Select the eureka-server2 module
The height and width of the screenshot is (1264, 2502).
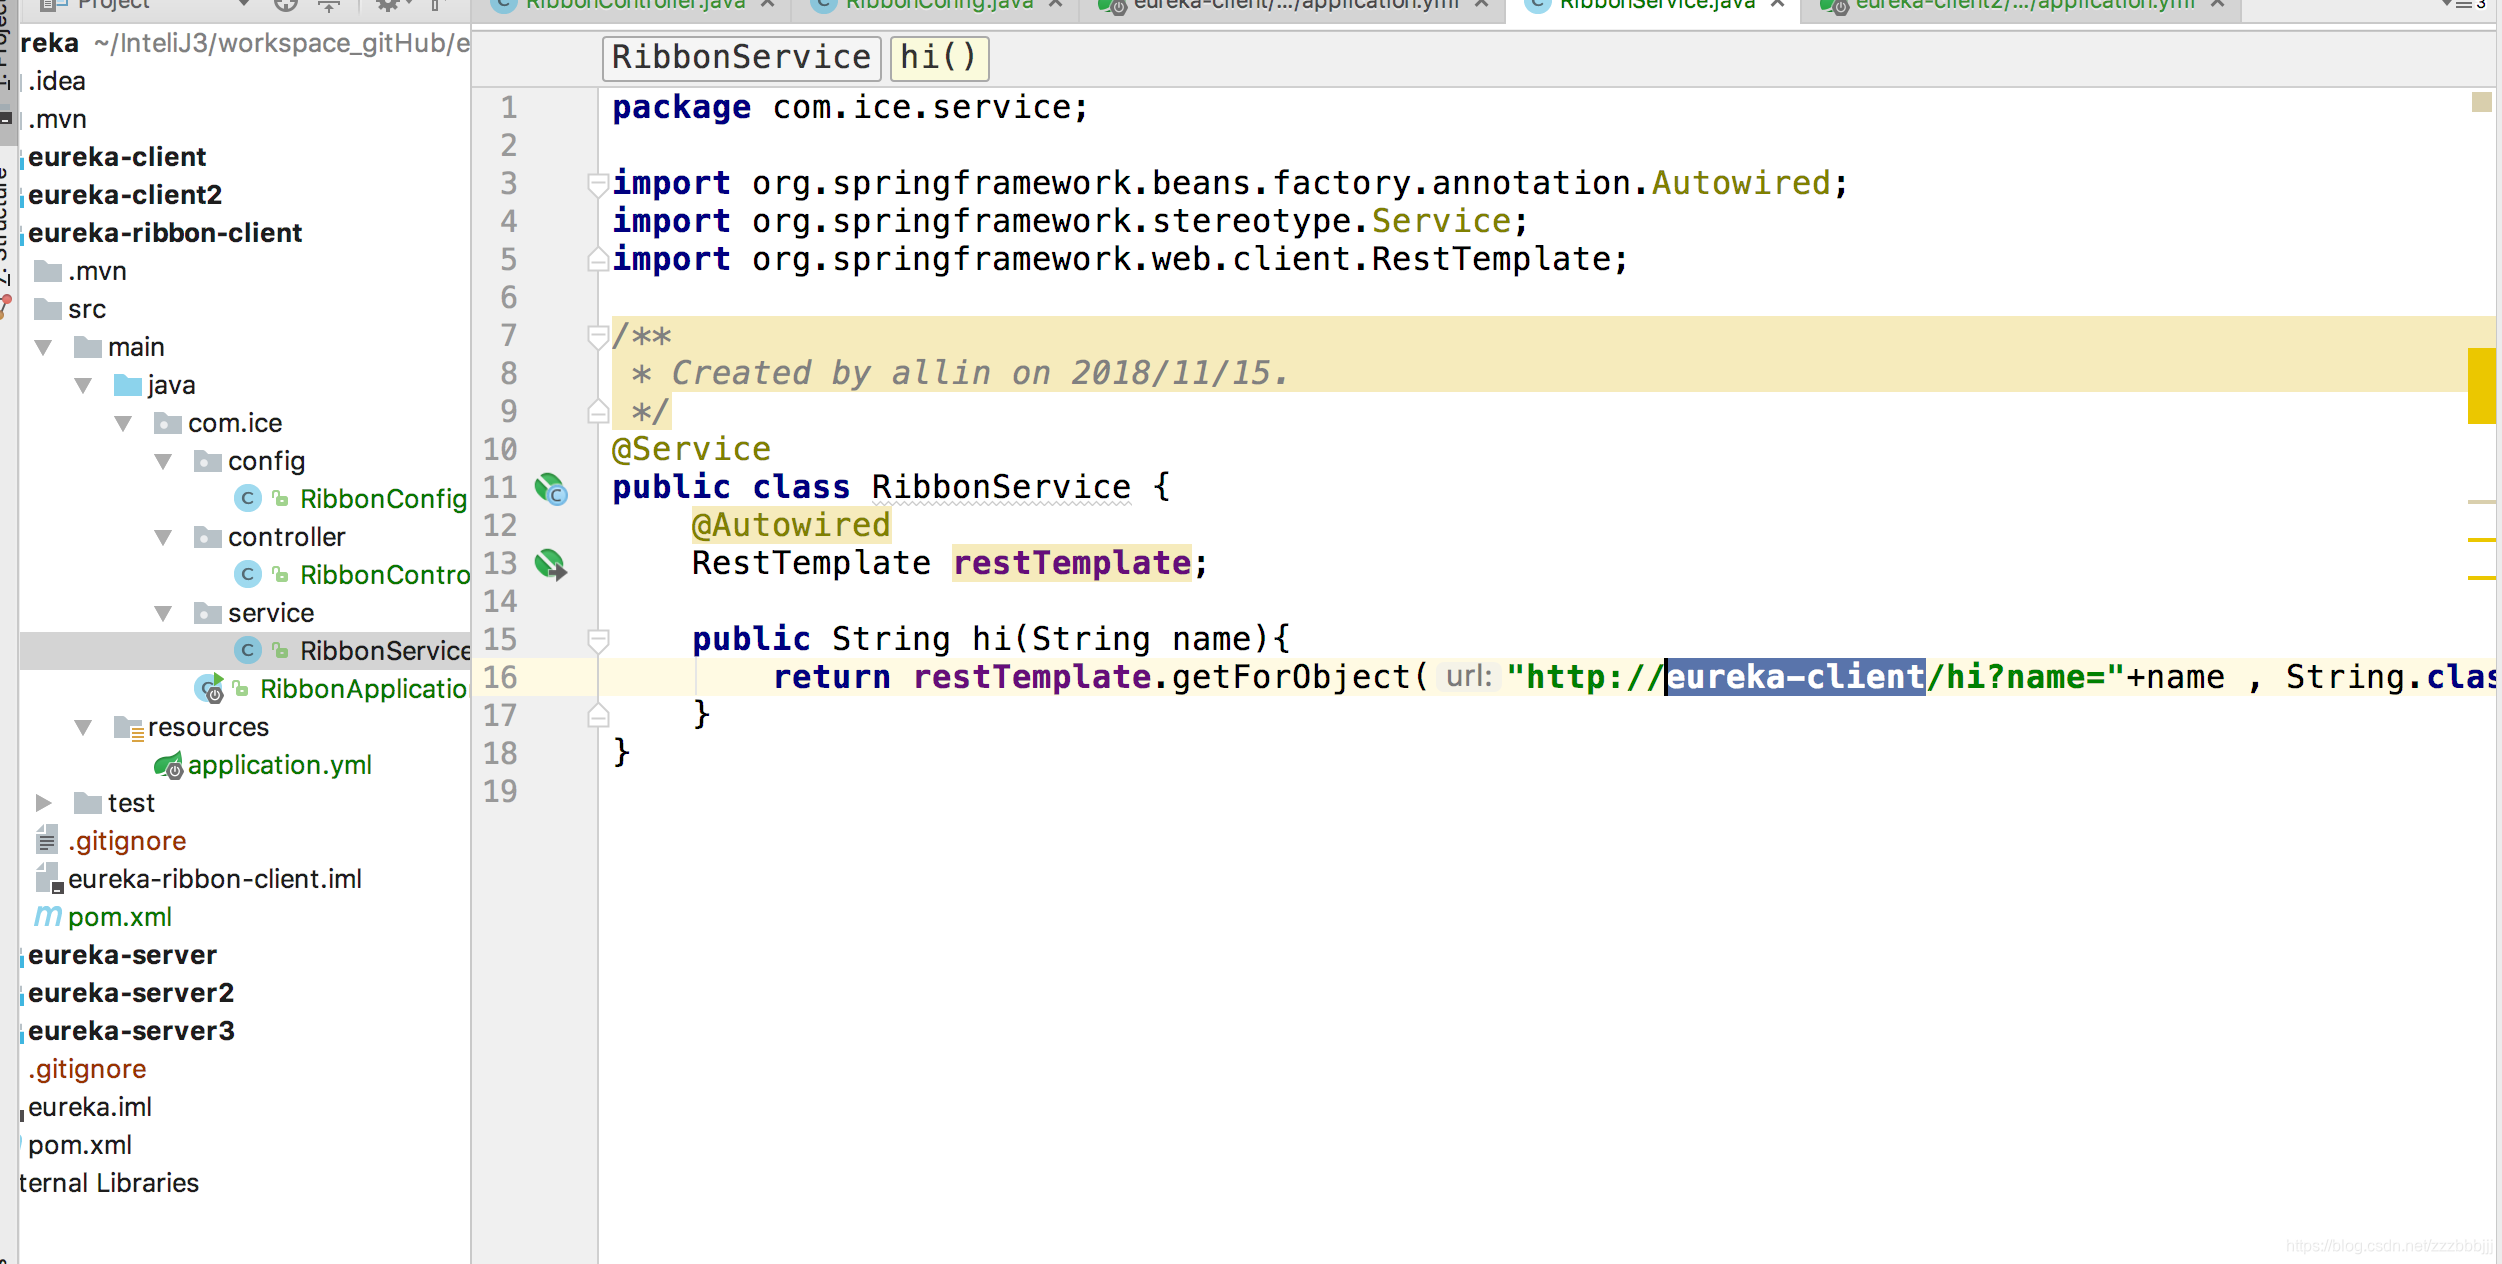(131, 993)
